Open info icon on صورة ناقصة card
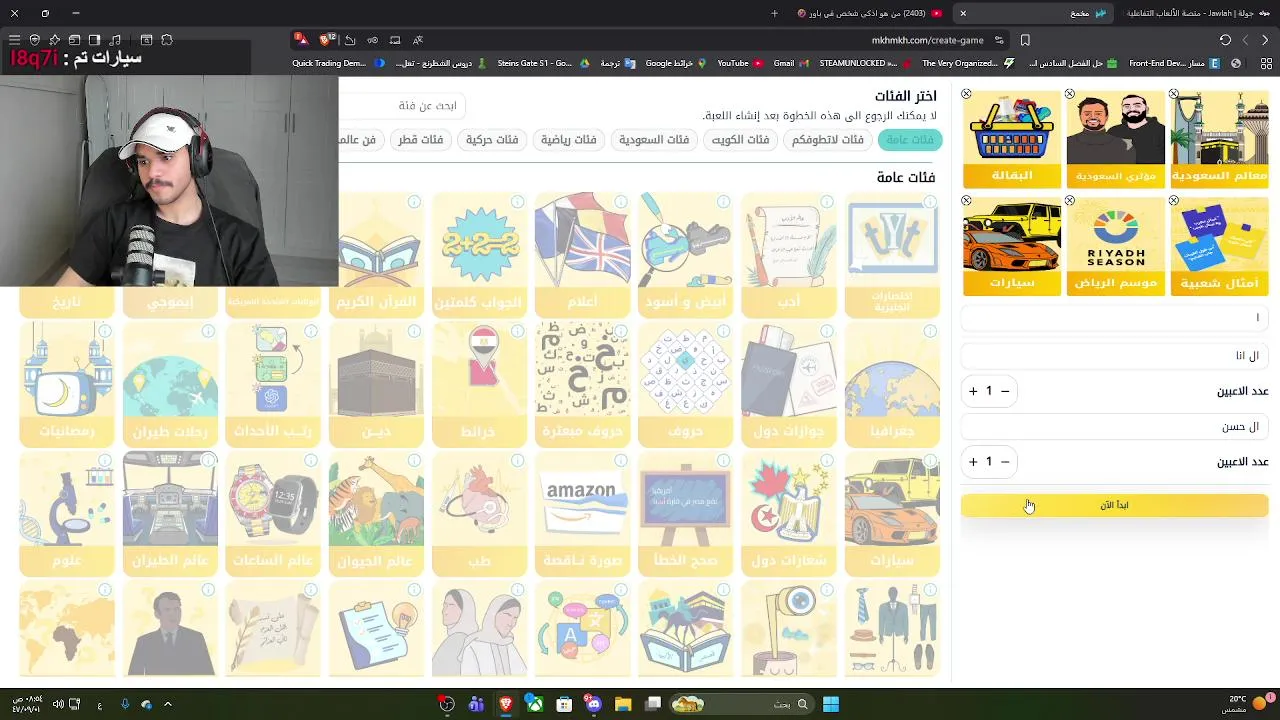 point(621,461)
